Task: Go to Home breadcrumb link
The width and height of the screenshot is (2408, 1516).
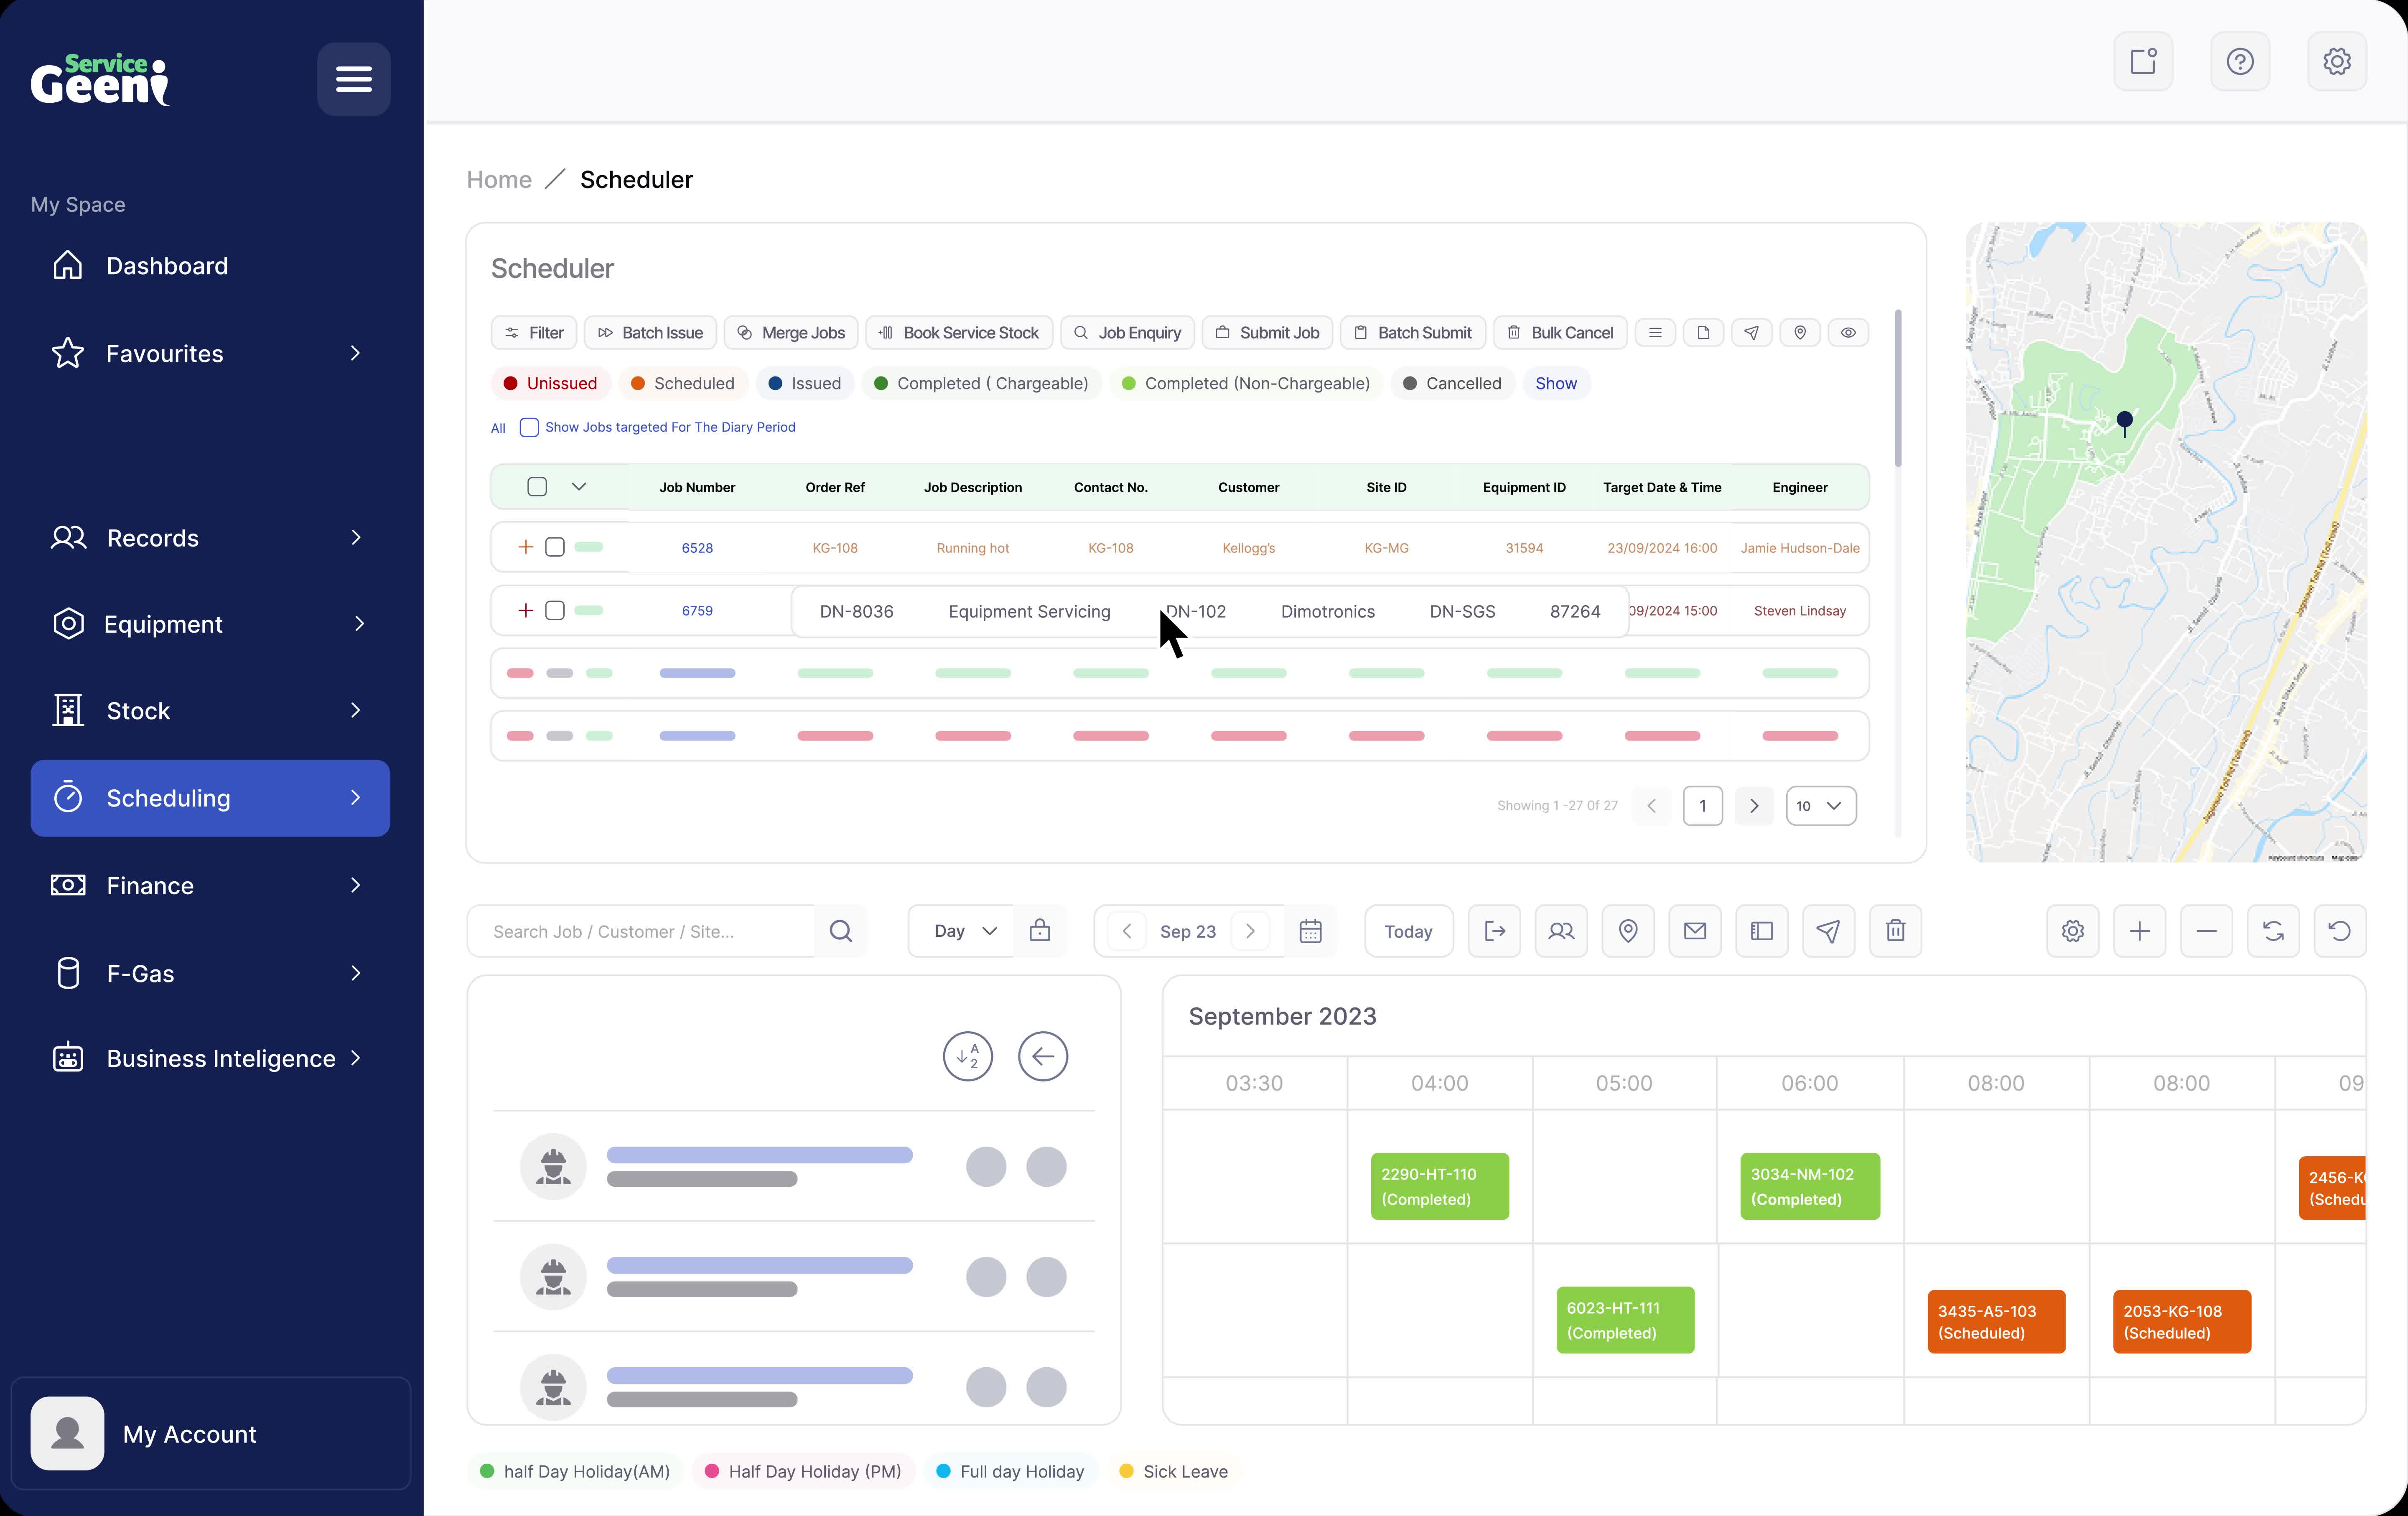Action: (499, 180)
